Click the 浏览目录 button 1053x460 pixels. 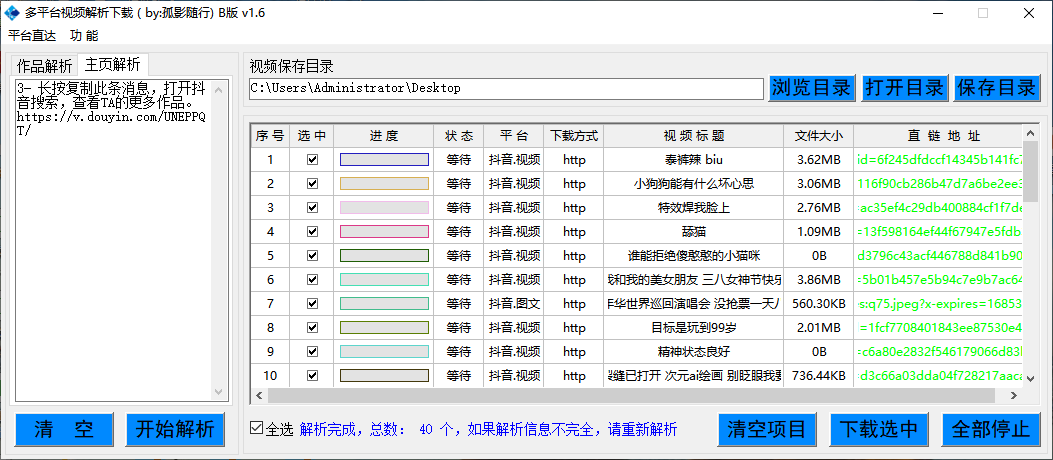click(811, 87)
